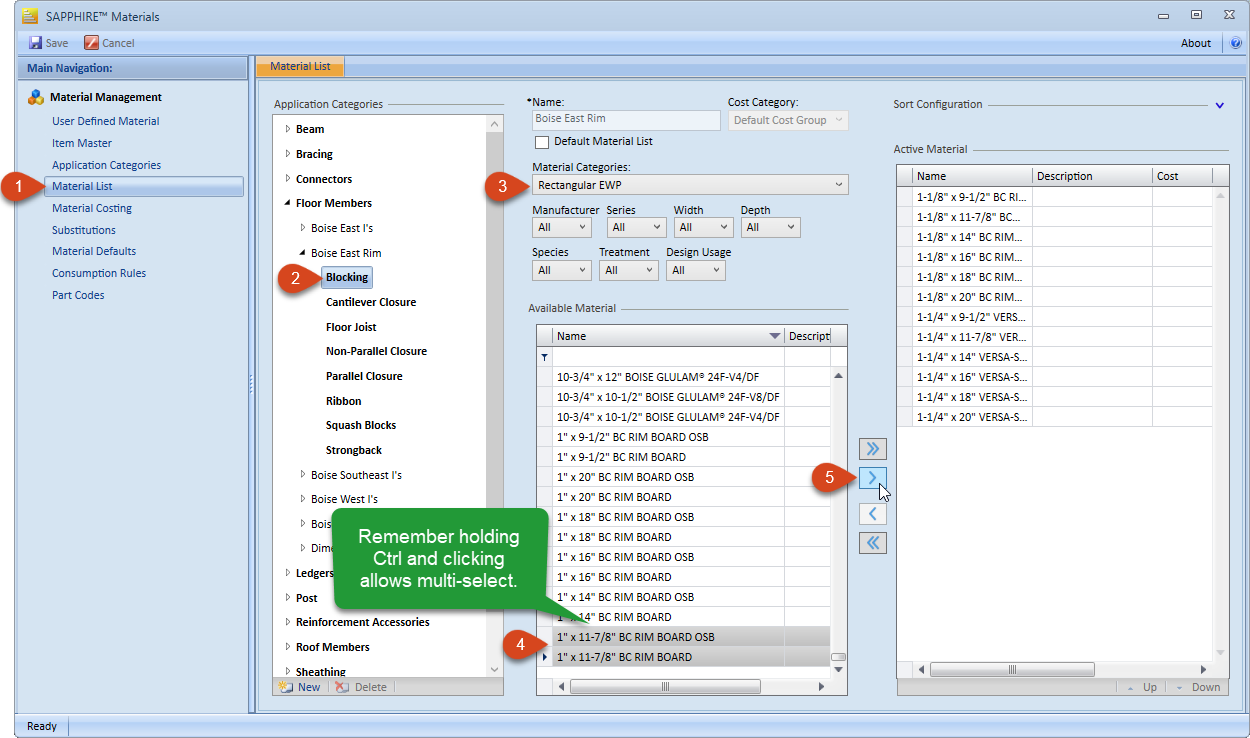Click the Cost column header in Active Material
The image size is (1250, 738).
1182,176
